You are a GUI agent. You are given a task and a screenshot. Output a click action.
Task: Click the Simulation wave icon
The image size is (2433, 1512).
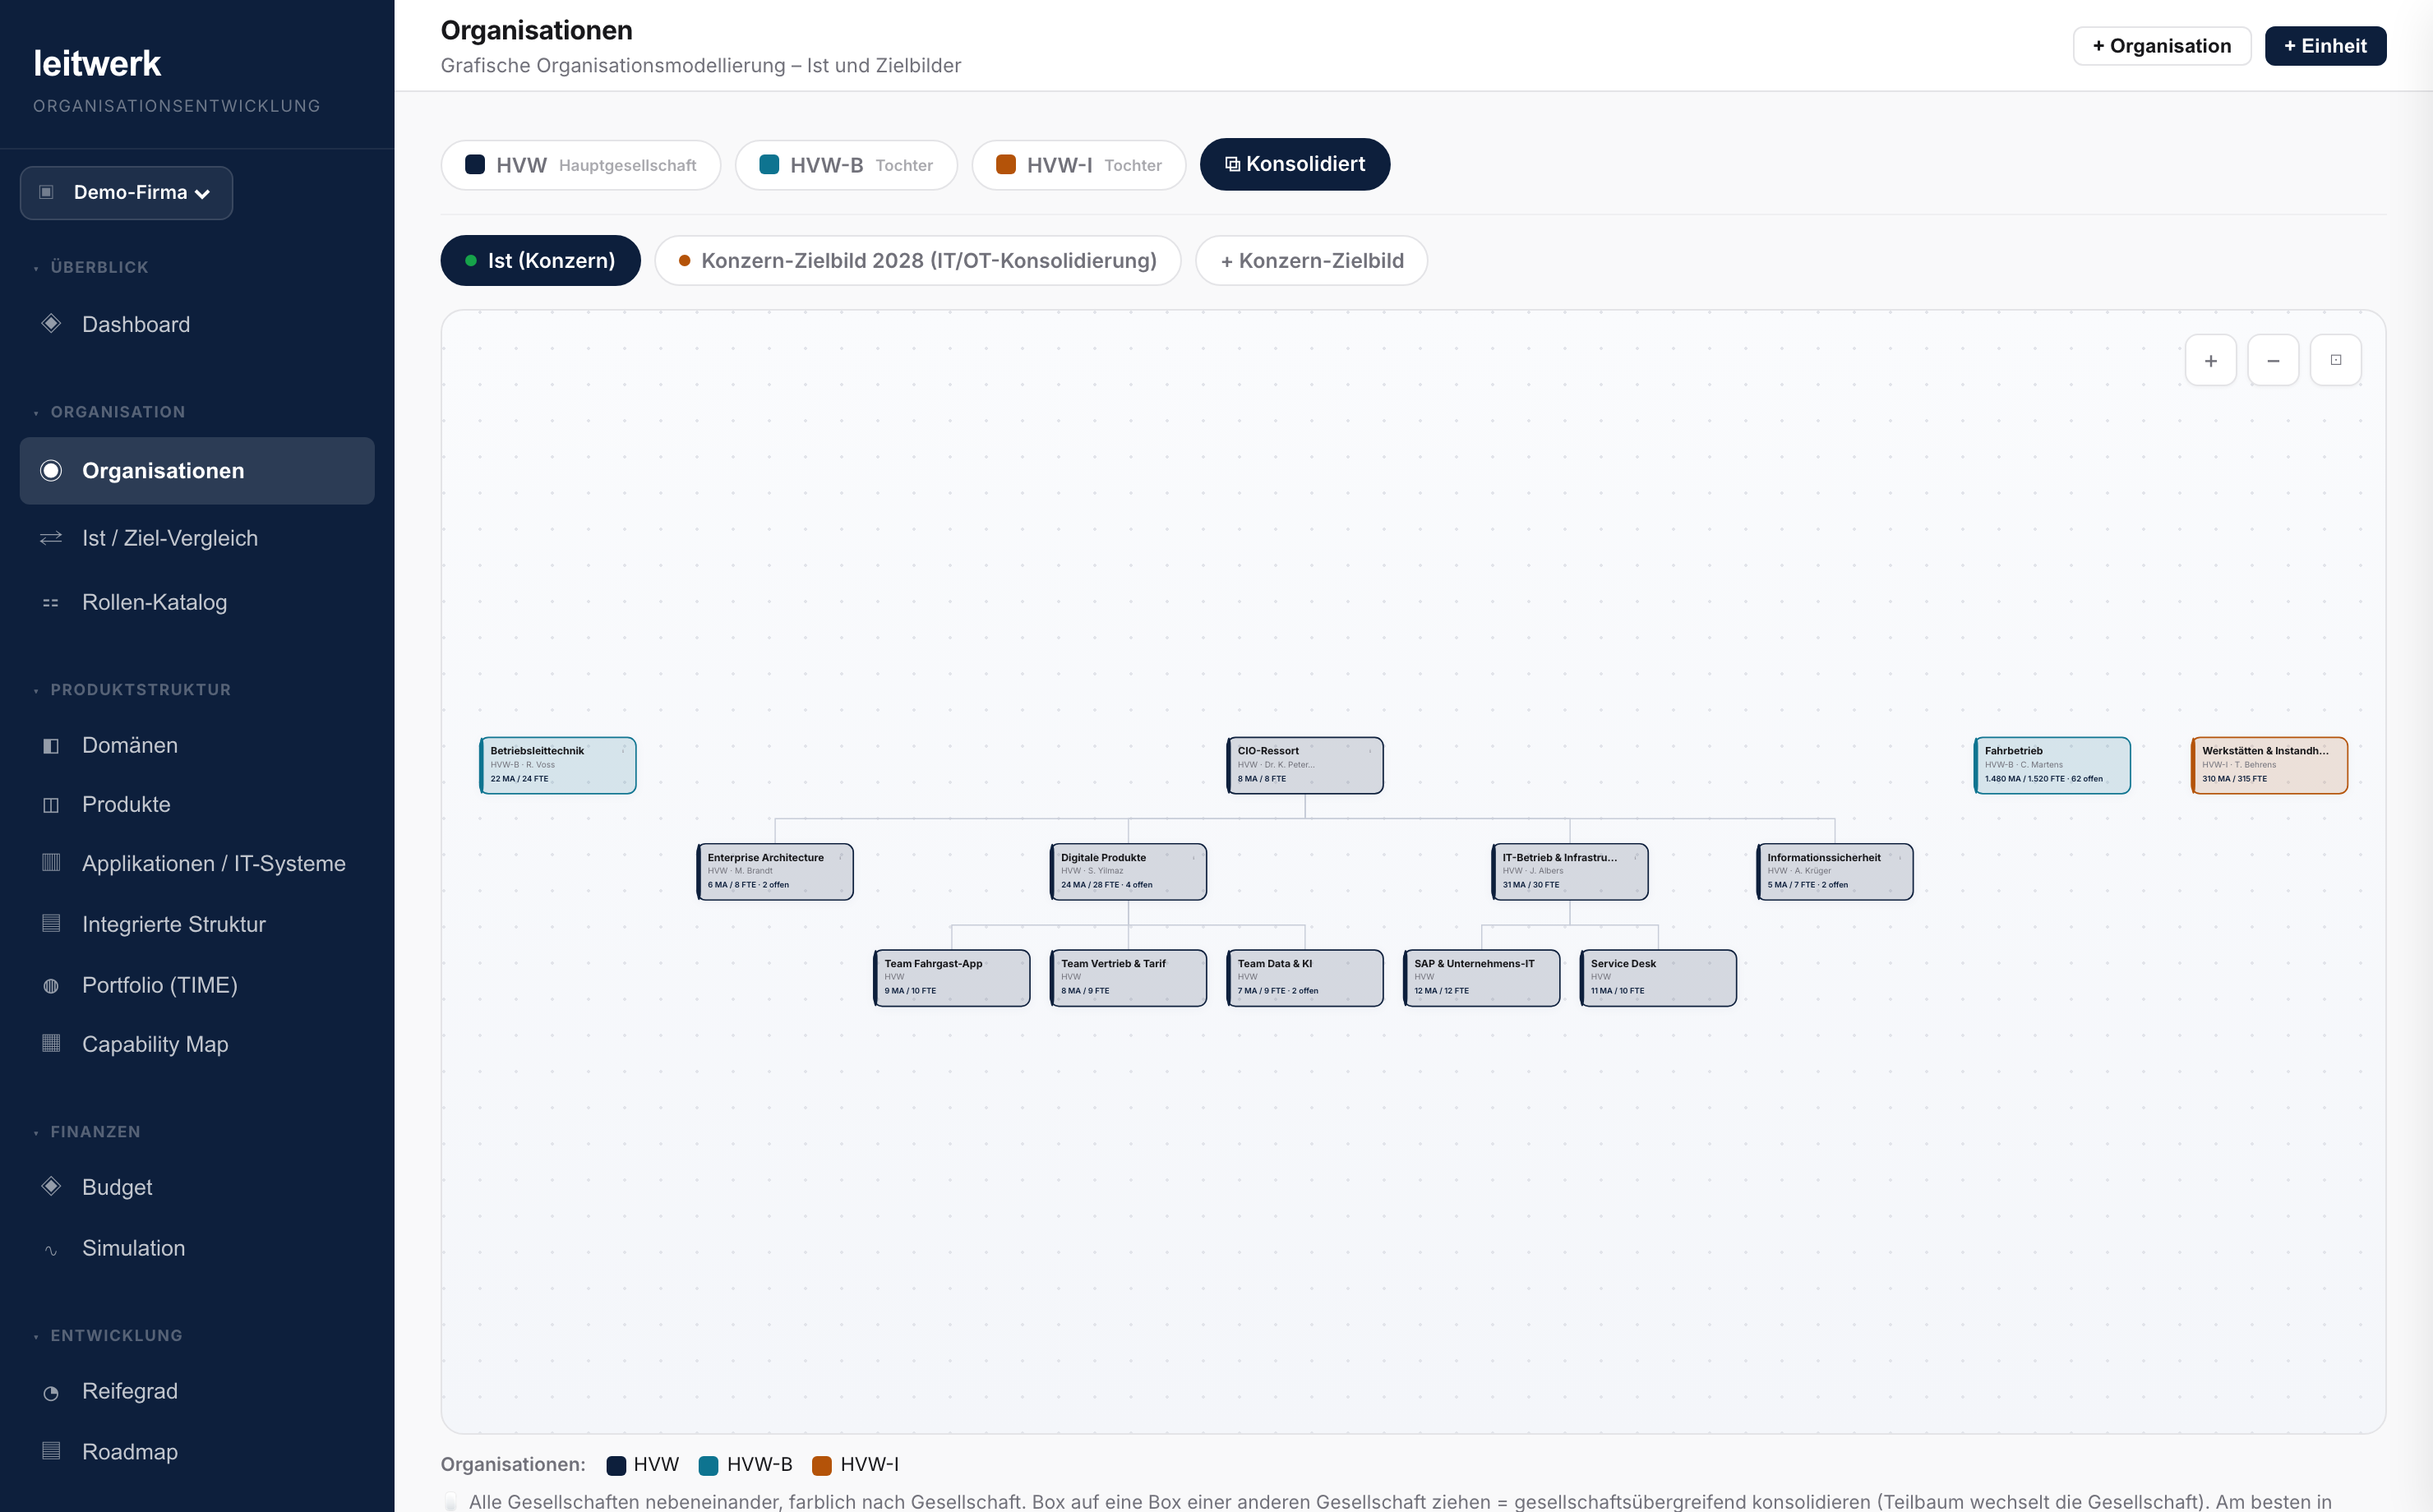pyautogui.click(x=51, y=1249)
